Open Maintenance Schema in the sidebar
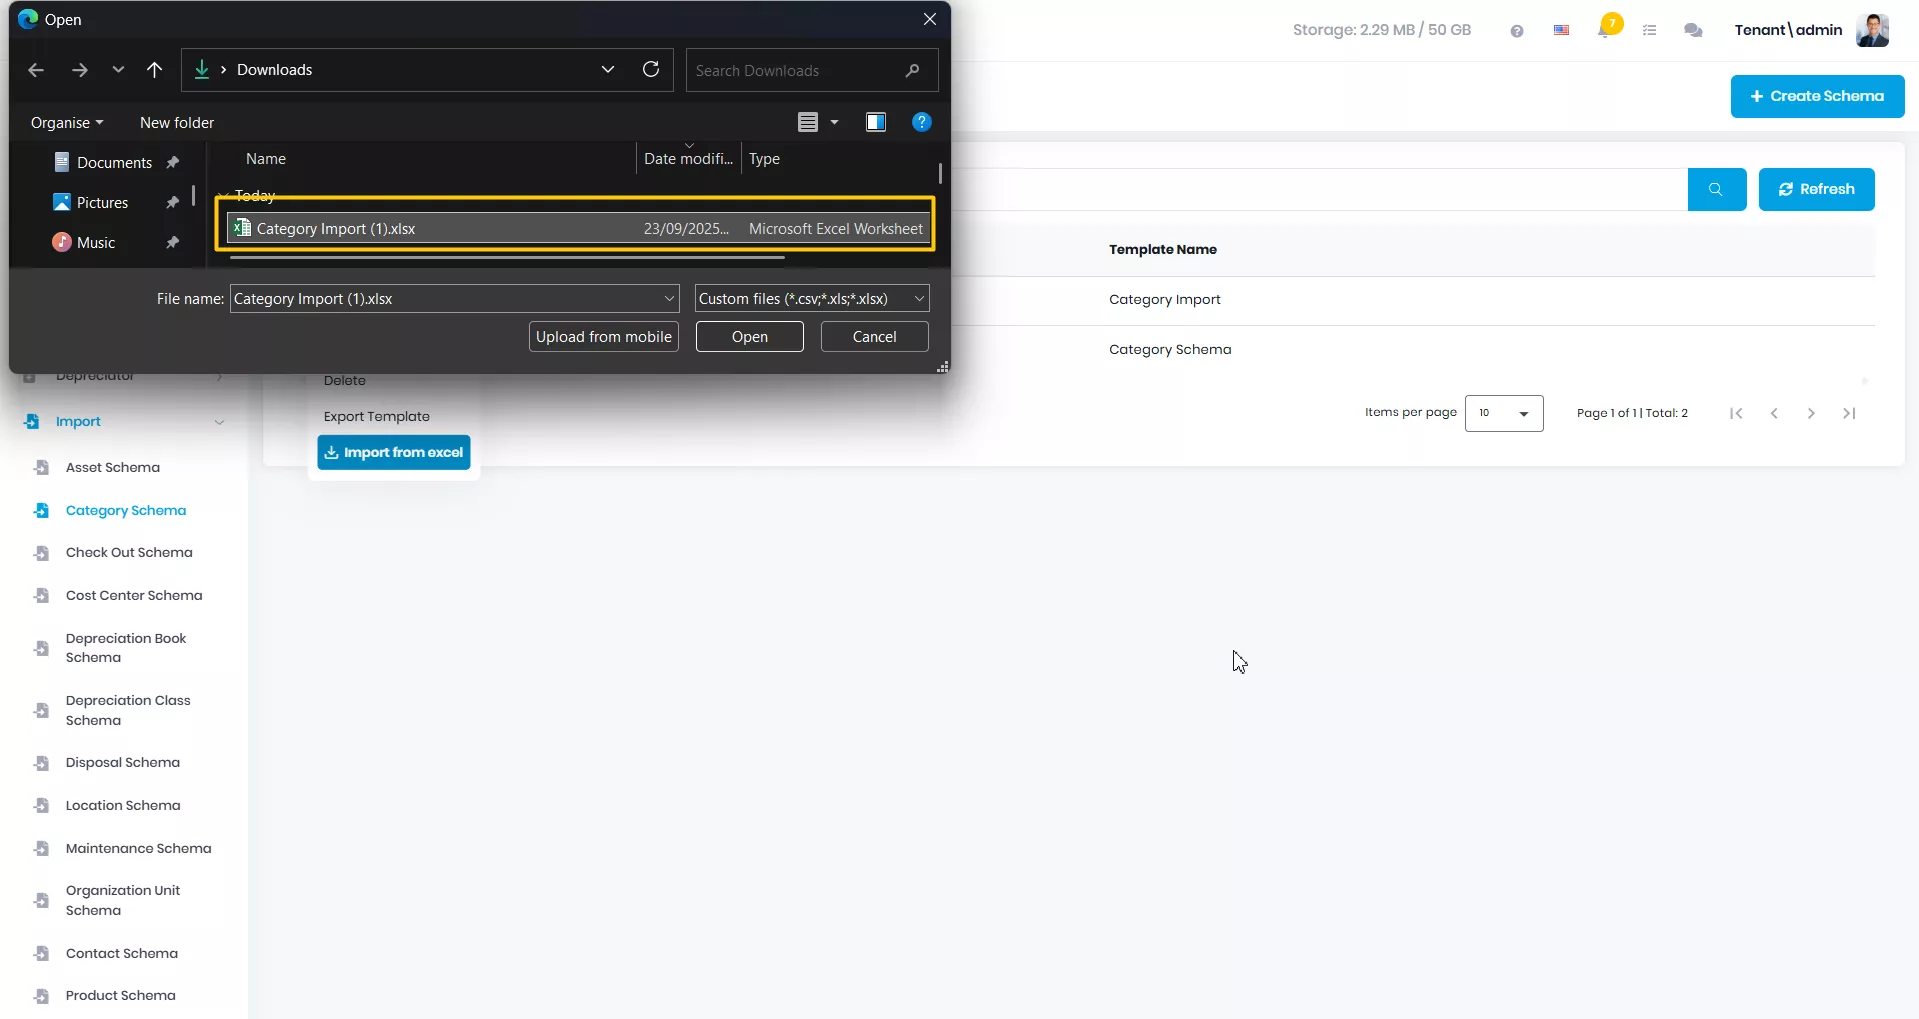This screenshot has height=1019, width=1919. (138, 849)
